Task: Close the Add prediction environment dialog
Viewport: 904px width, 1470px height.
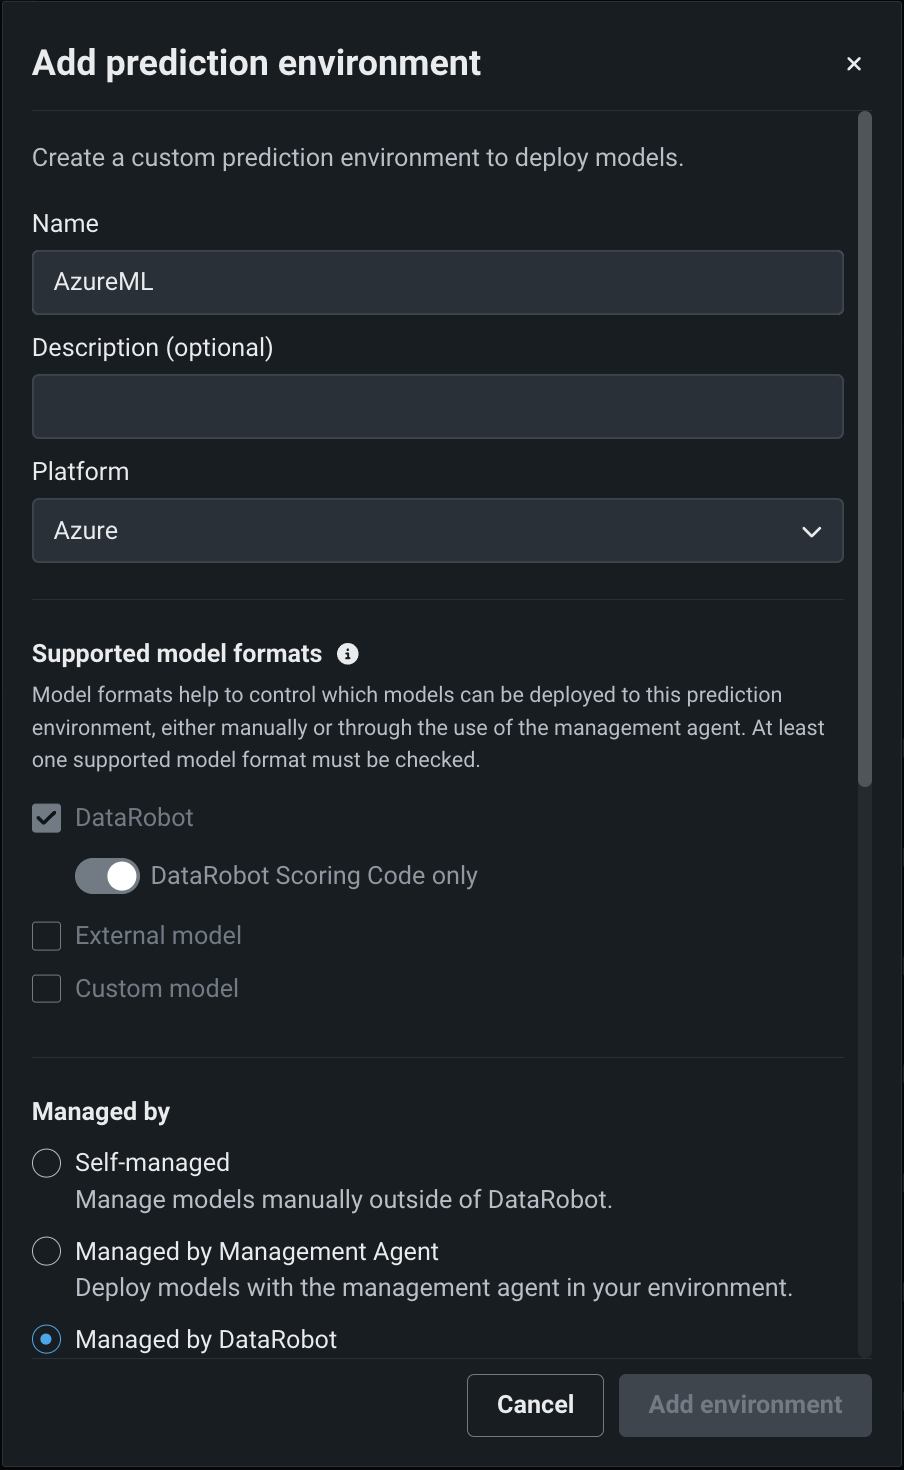Action: pos(854,64)
